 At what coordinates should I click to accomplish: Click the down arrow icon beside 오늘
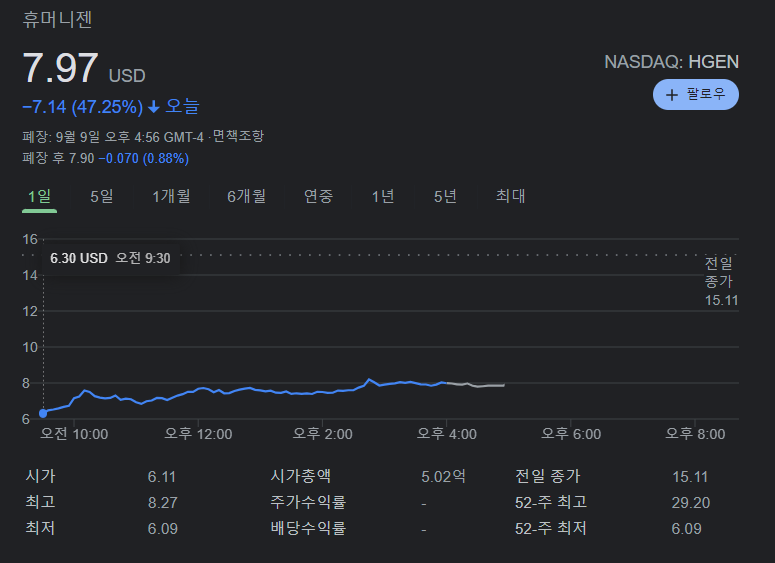pyautogui.click(x=154, y=107)
